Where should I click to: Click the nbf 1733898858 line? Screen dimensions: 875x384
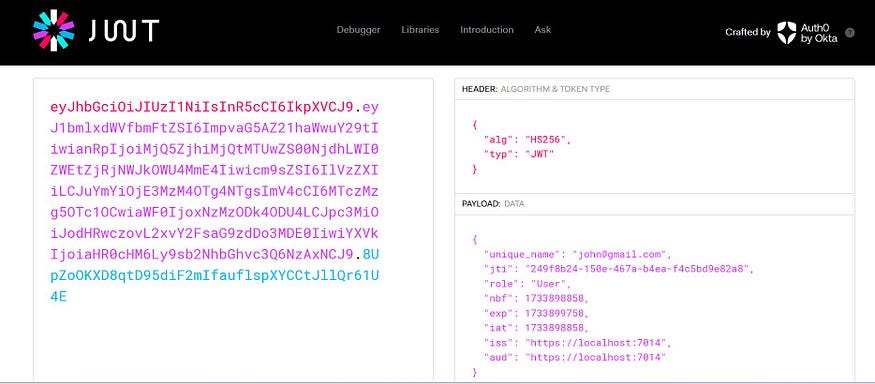pyautogui.click(x=536, y=298)
